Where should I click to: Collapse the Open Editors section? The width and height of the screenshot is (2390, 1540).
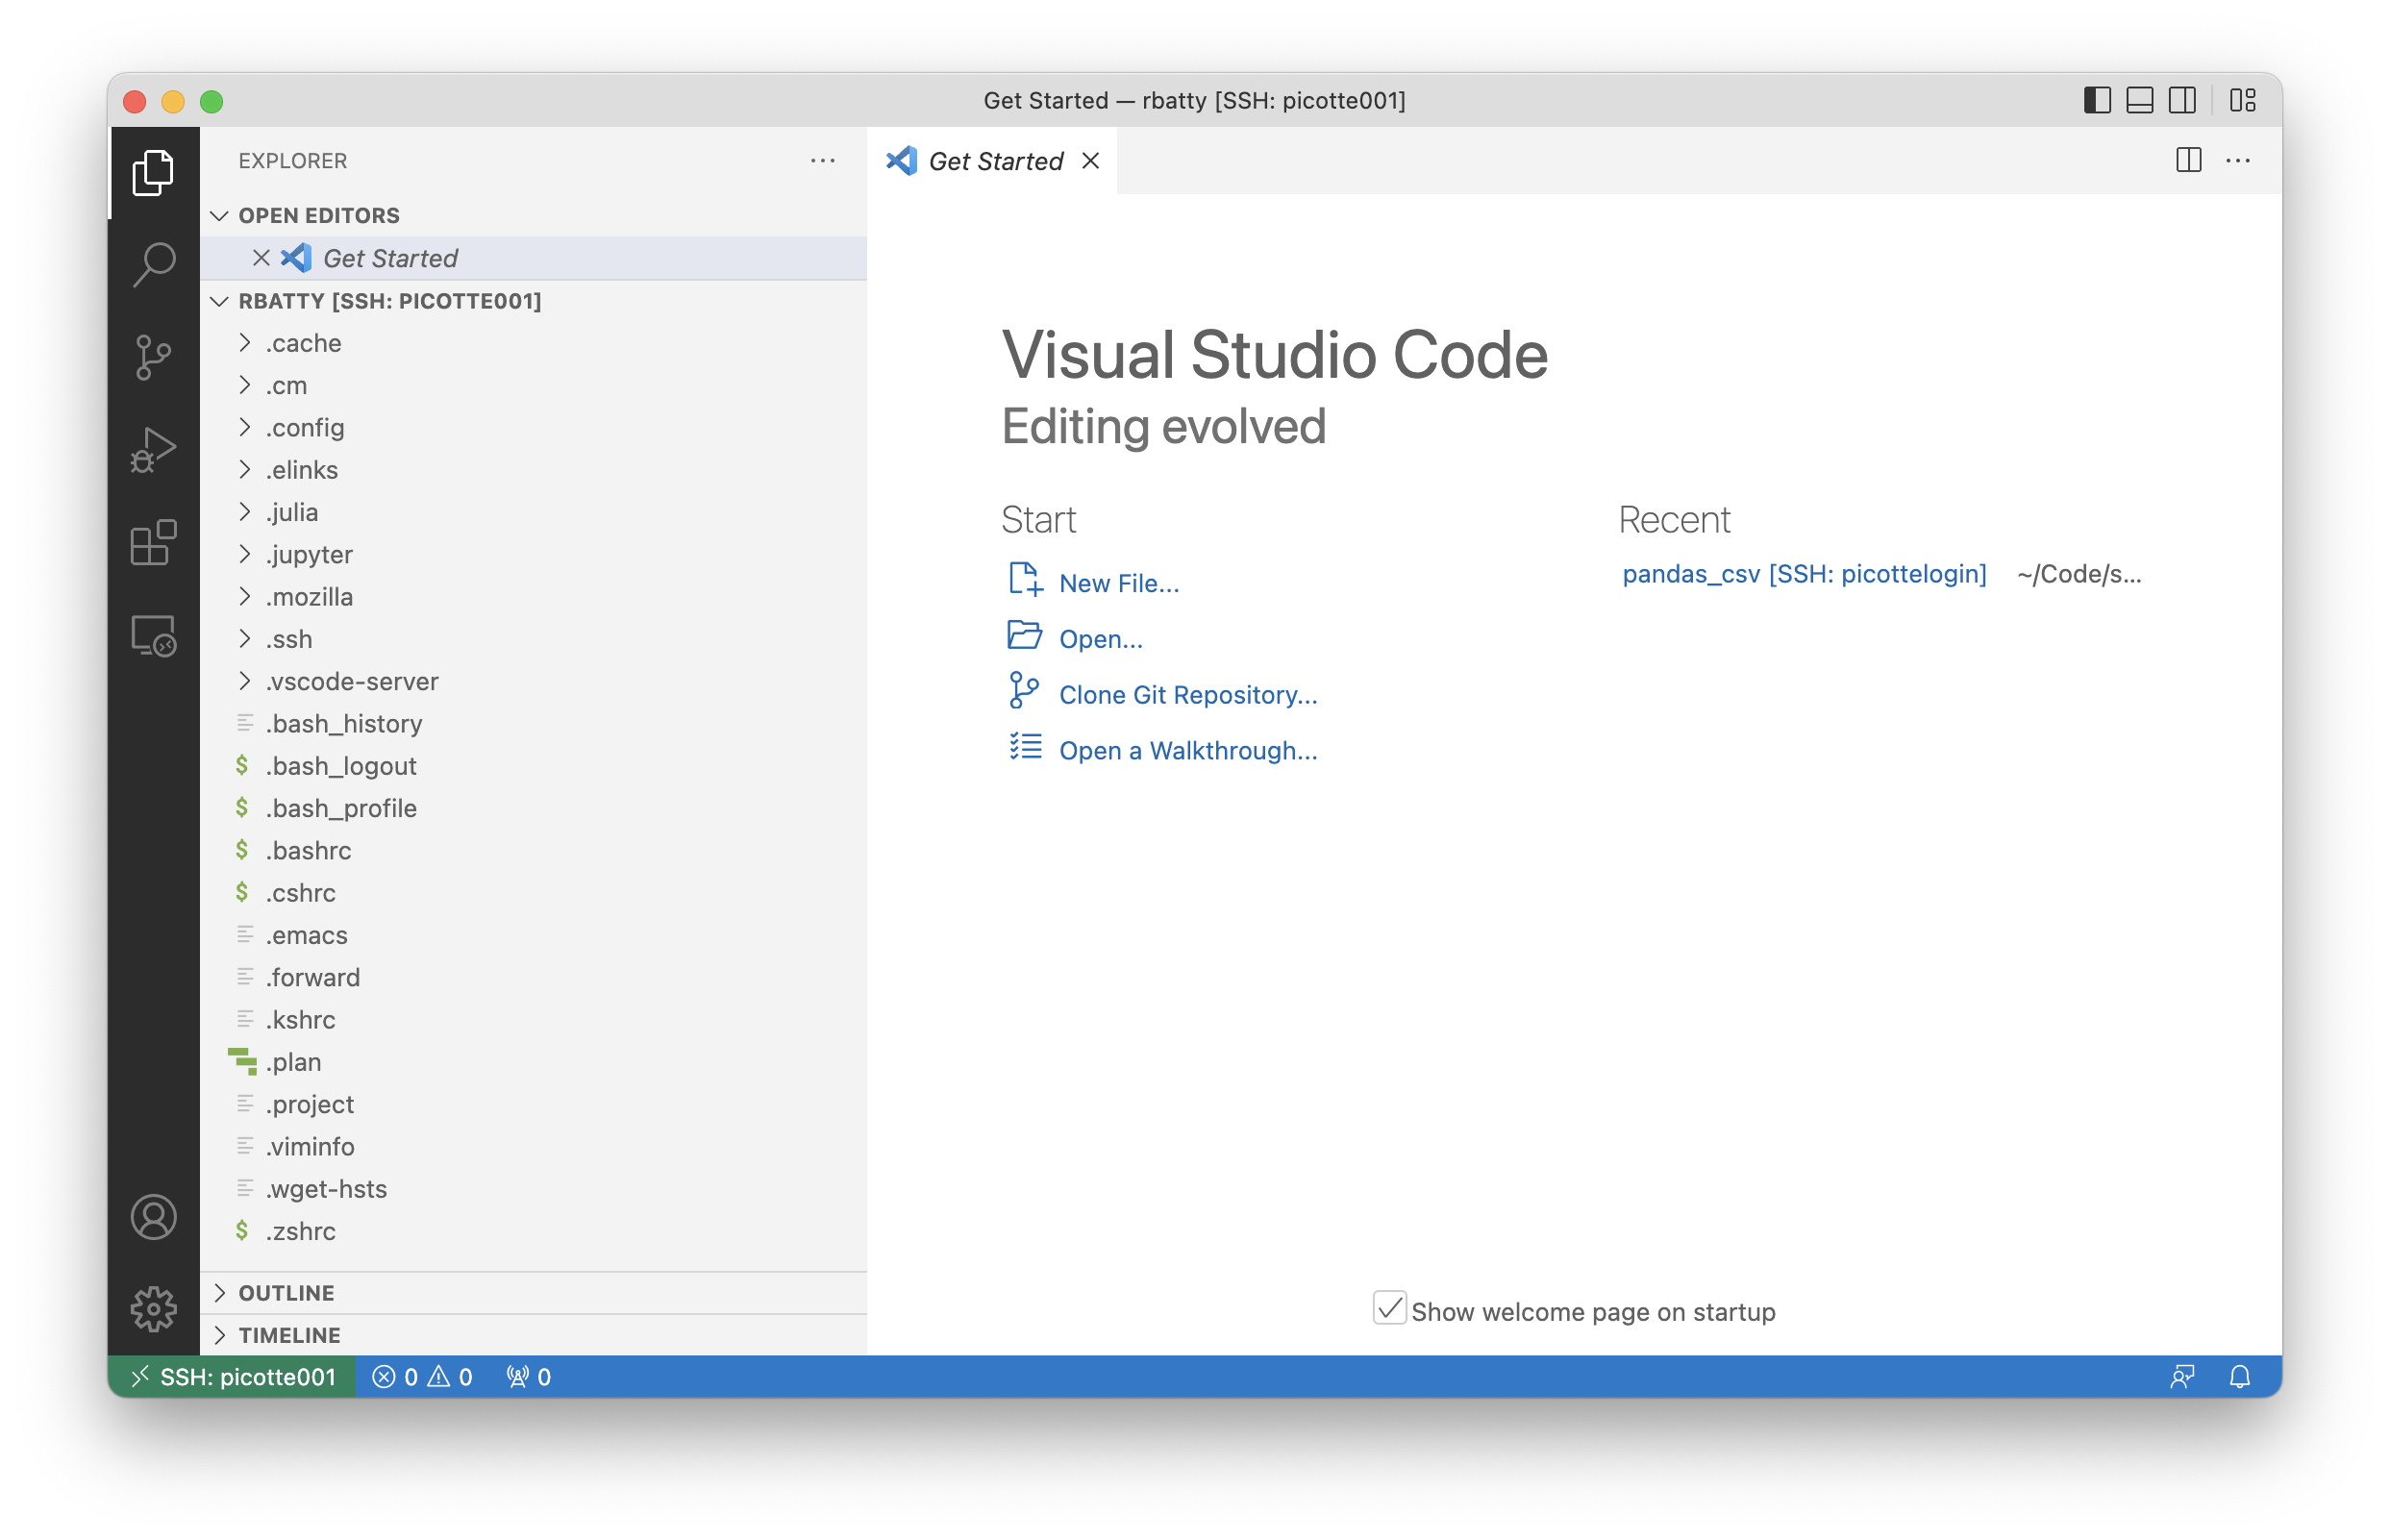533,215
